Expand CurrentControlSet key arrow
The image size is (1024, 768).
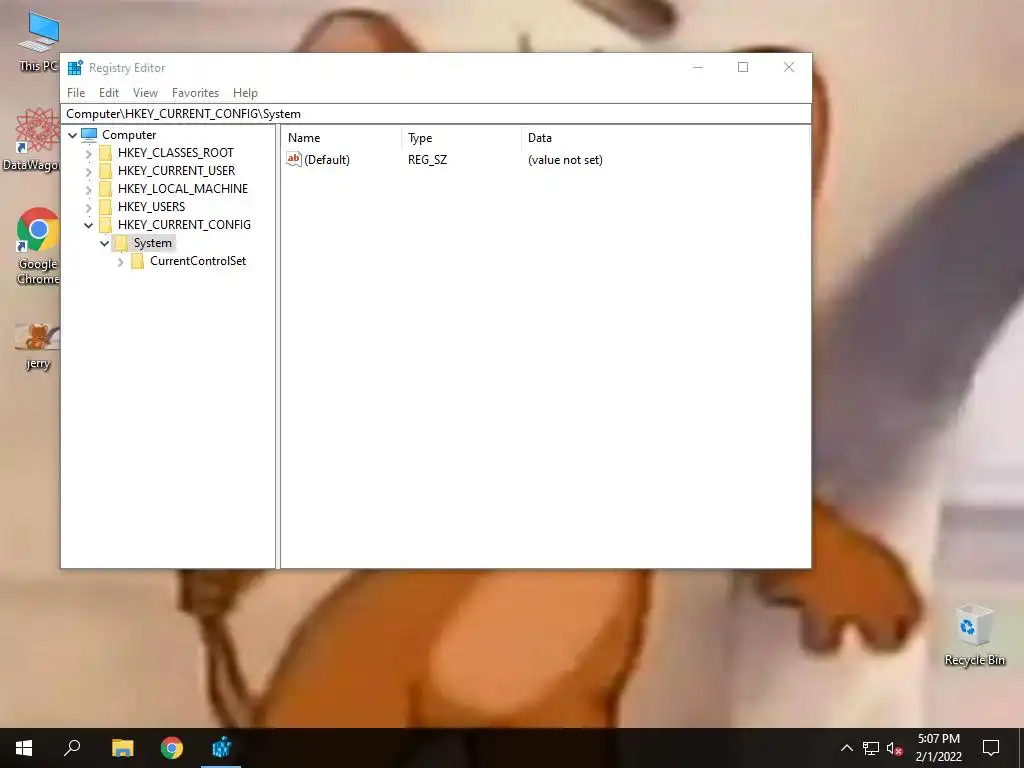(121, 261)
